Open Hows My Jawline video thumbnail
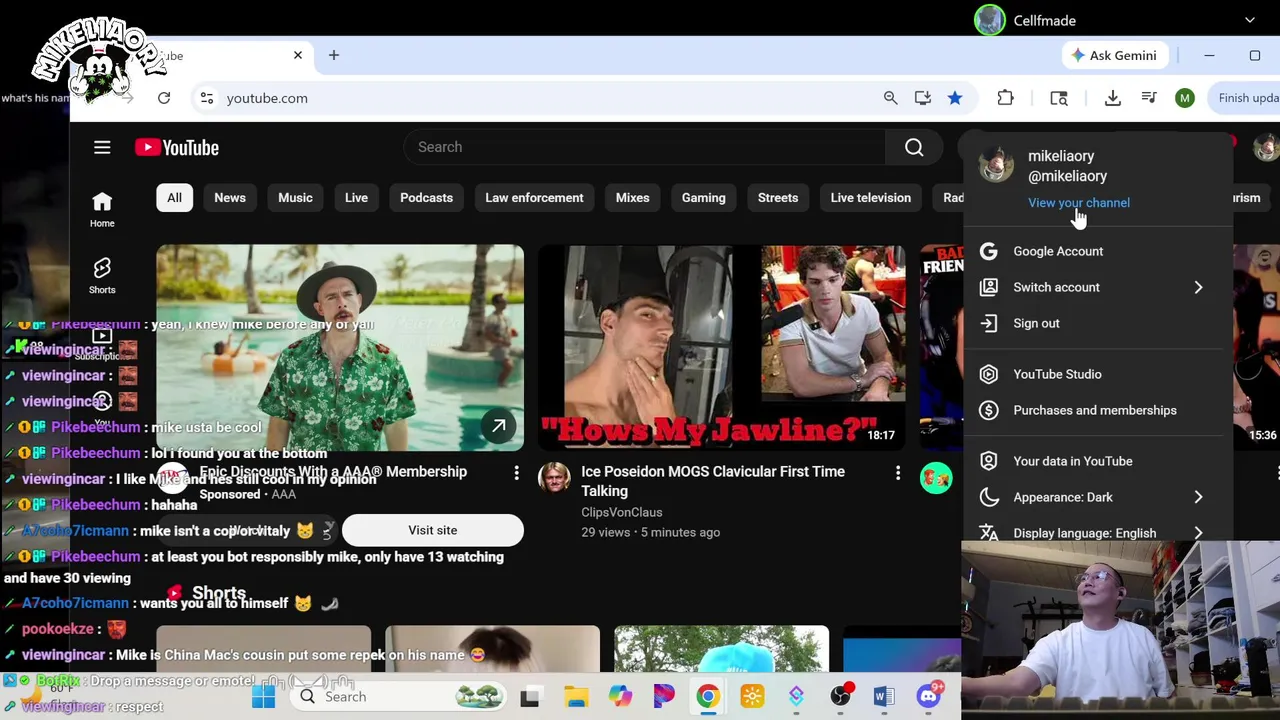The height and width of the screenshot is (720, 1280). point(722,348)
